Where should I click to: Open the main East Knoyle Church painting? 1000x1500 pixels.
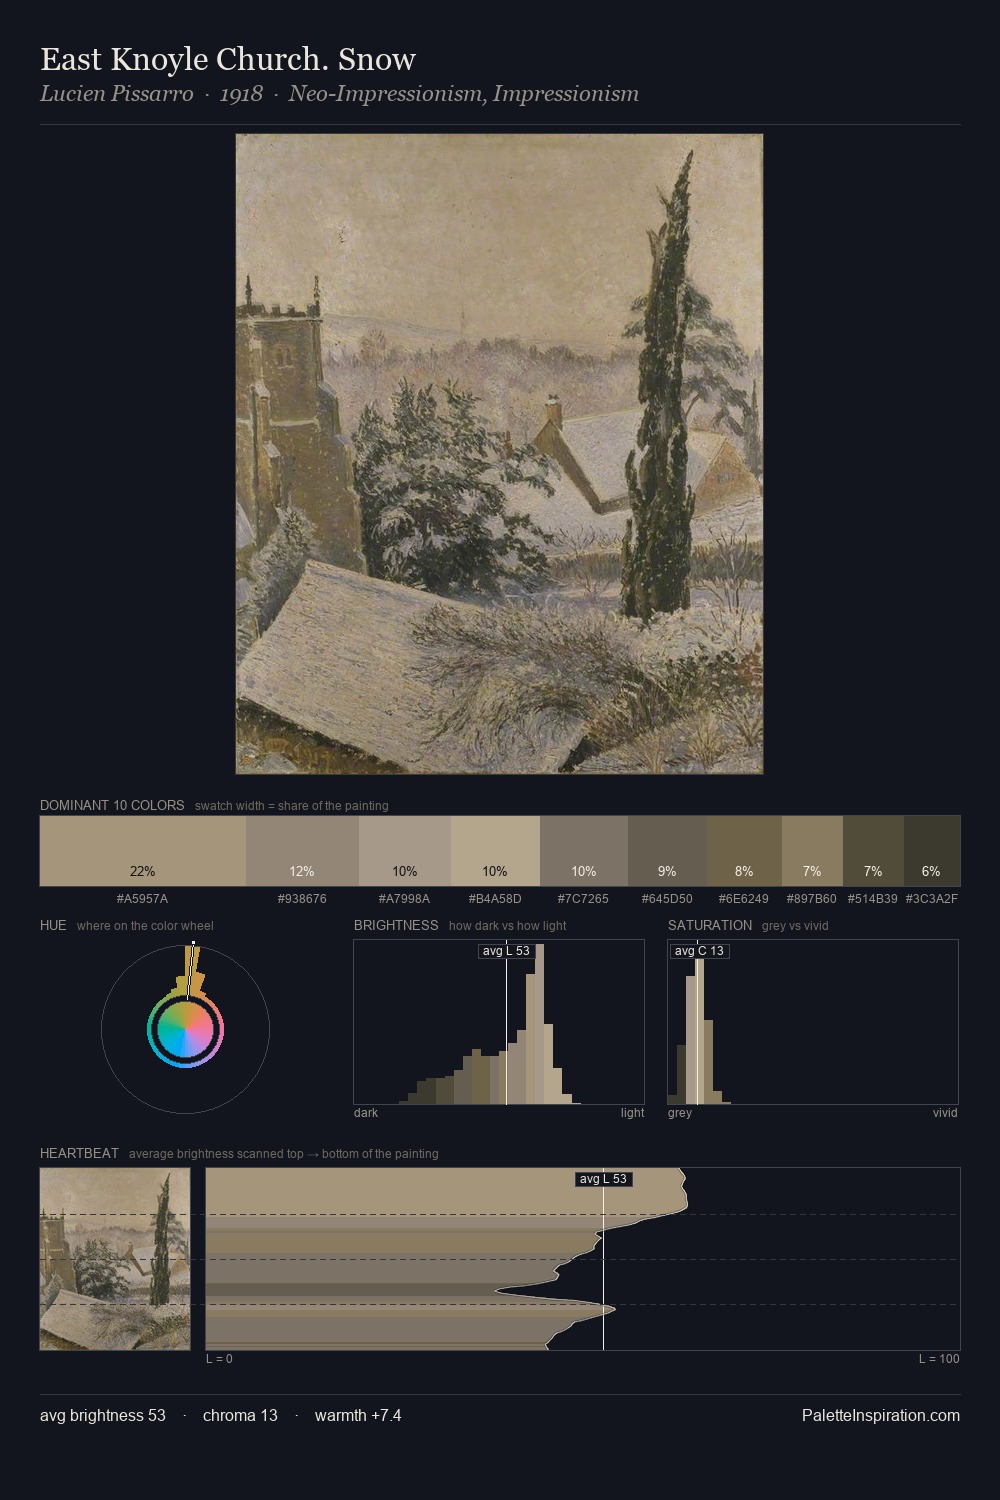499,454
